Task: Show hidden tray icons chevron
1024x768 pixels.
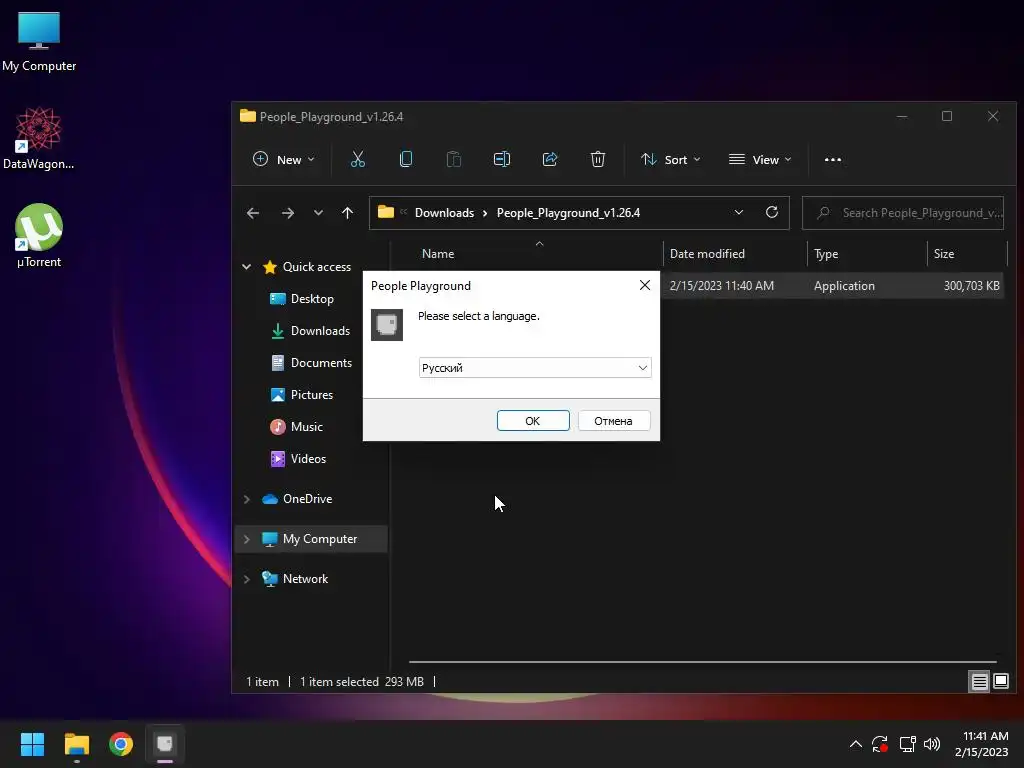Action: (x=856, y=744)
